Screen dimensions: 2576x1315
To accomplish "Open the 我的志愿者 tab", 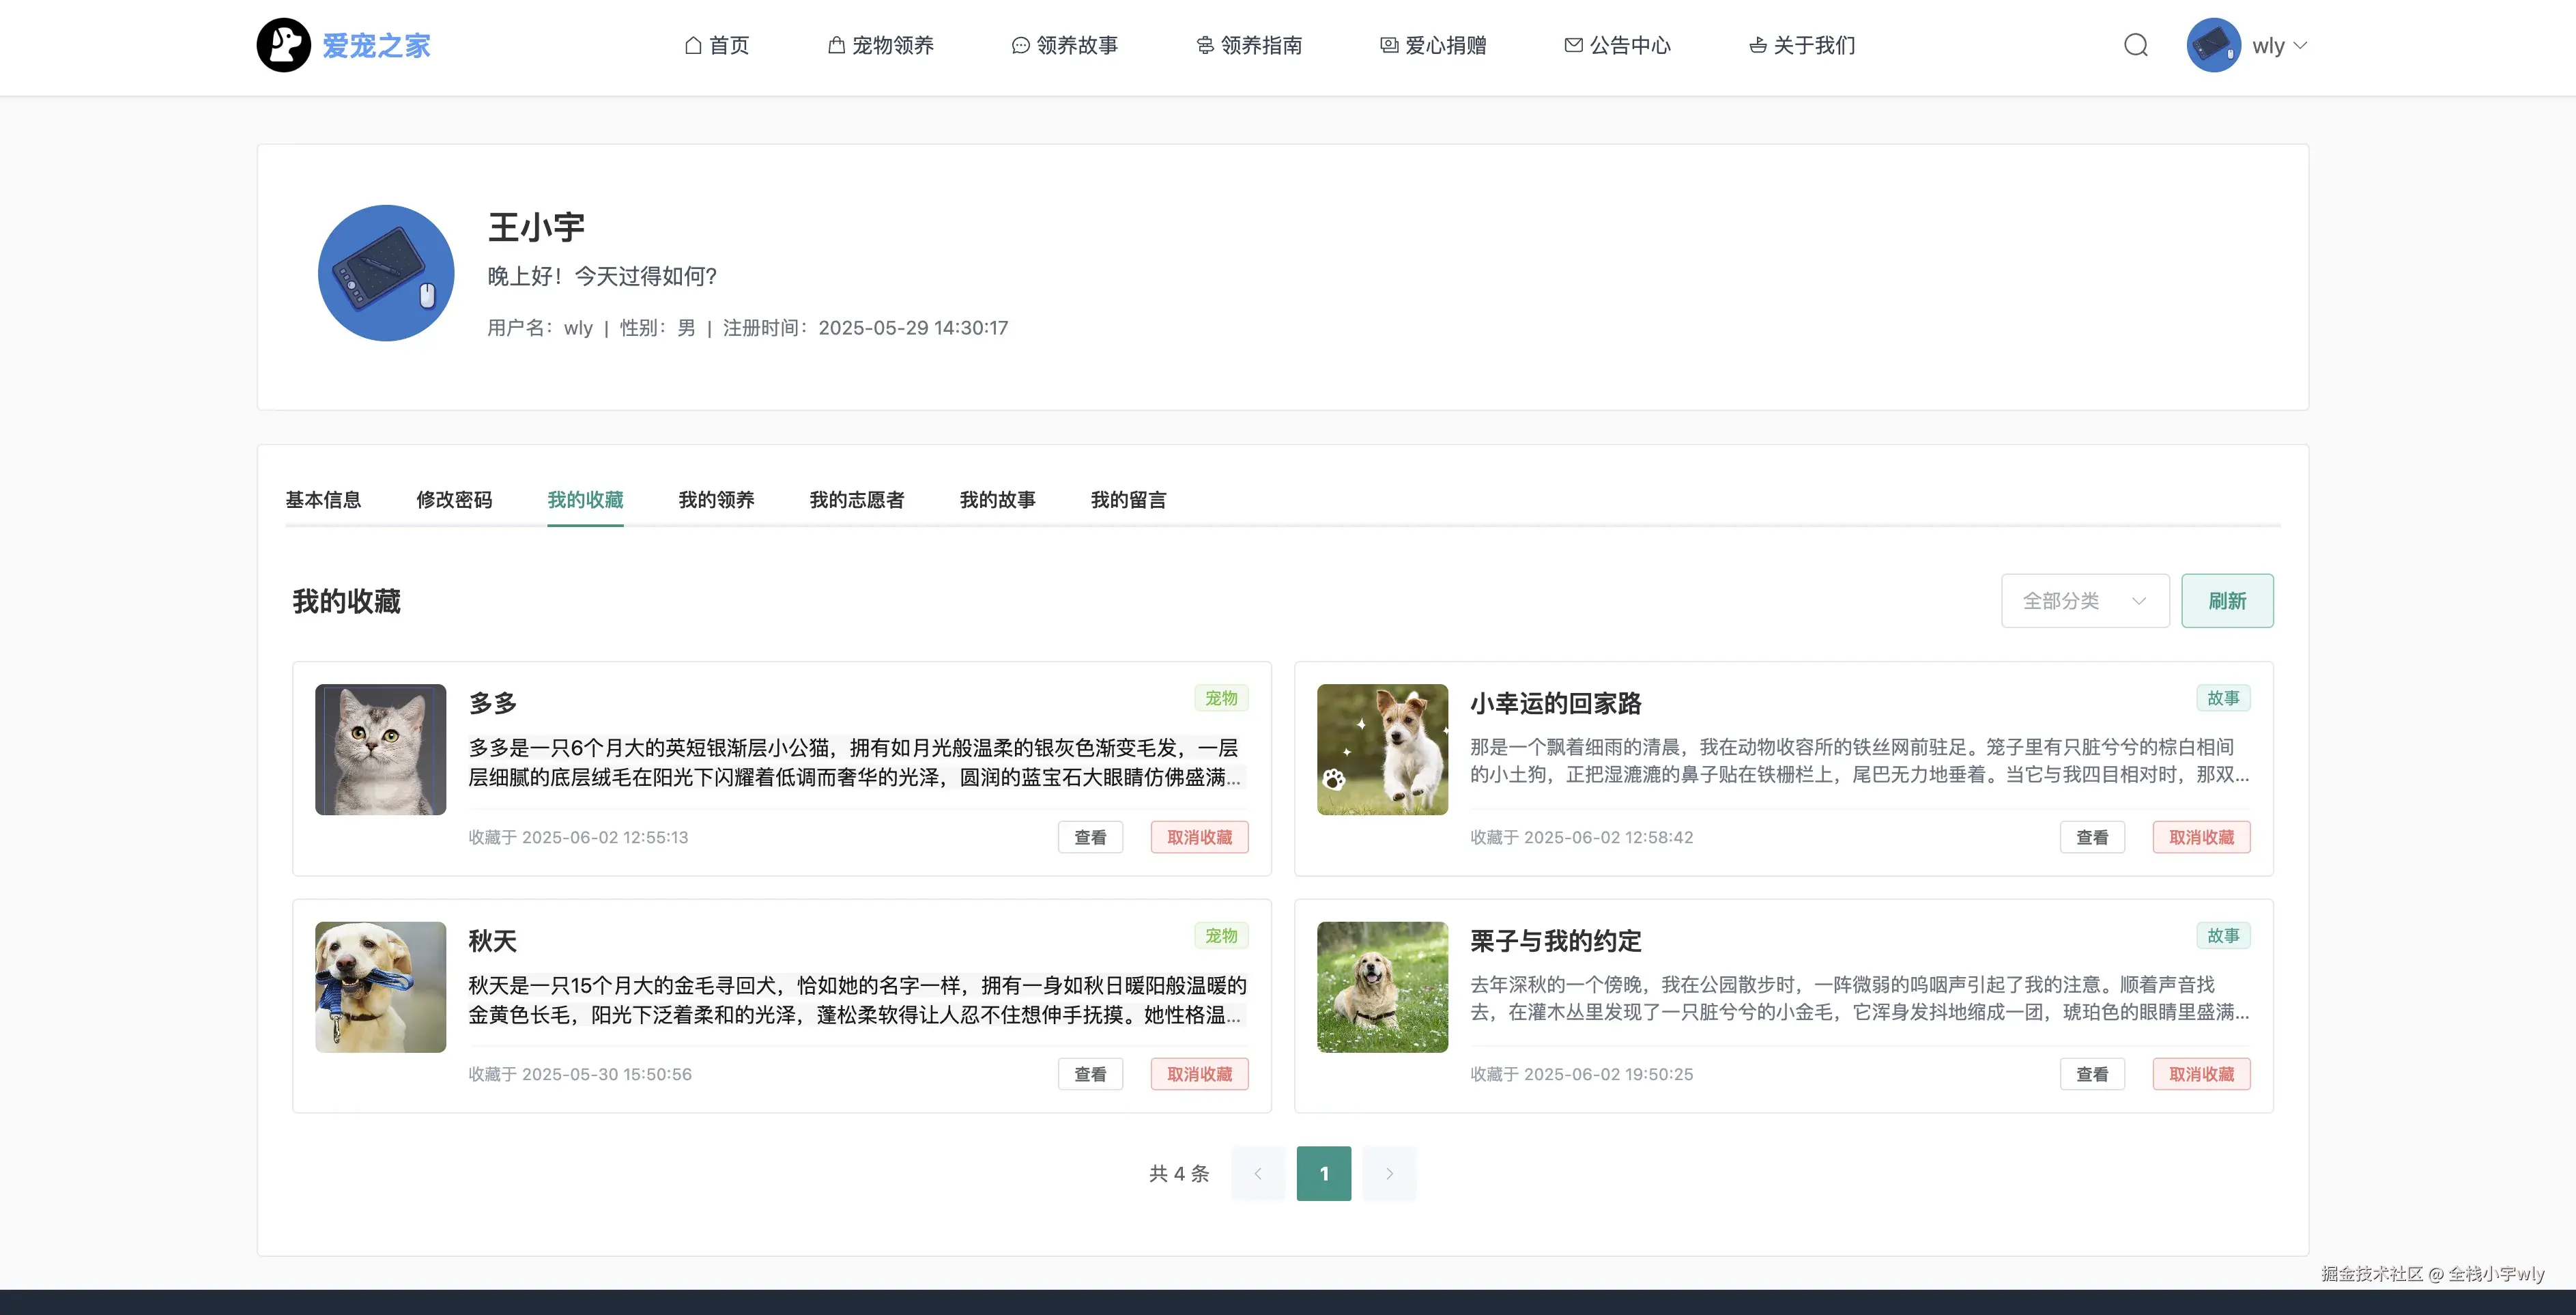I will (x=856, y=499).
